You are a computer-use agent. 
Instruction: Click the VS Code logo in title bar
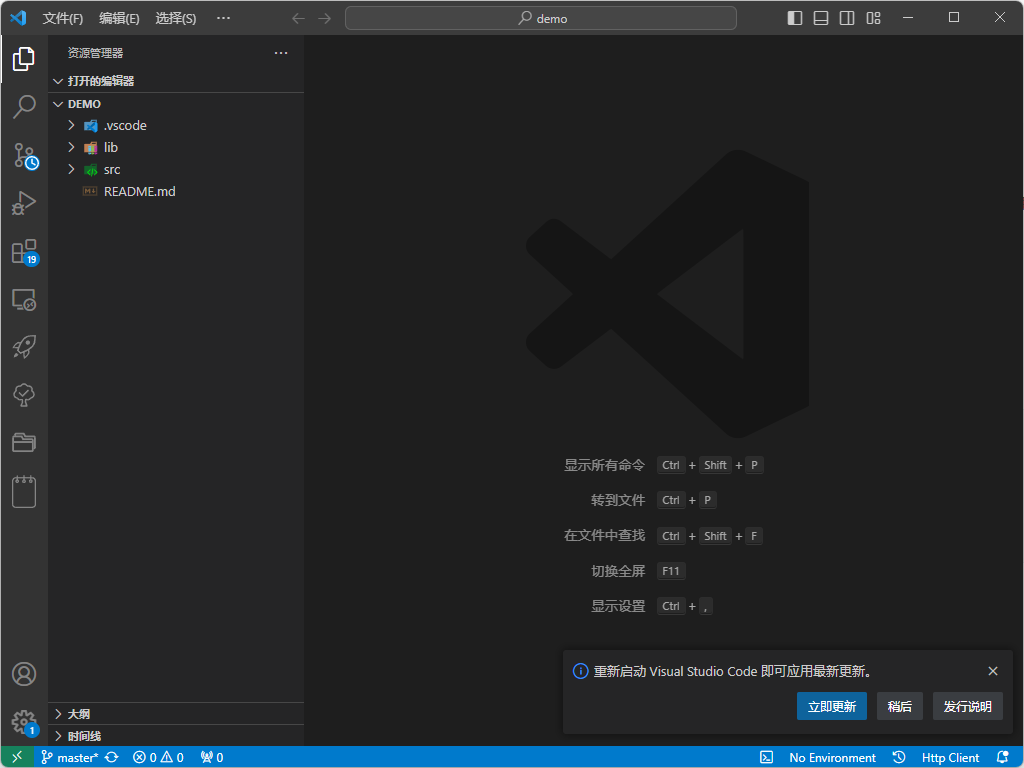point(18,18)
